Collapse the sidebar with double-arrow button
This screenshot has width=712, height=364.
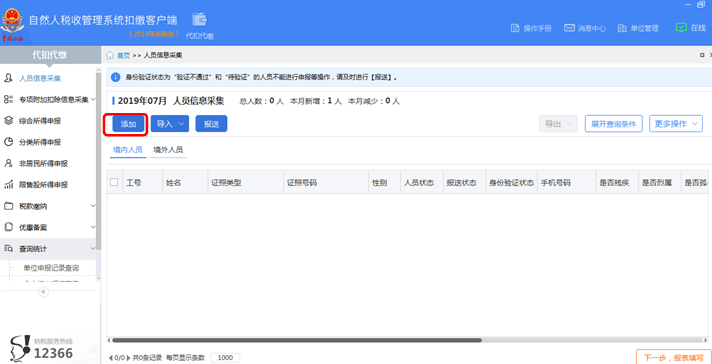pos(44,292)
